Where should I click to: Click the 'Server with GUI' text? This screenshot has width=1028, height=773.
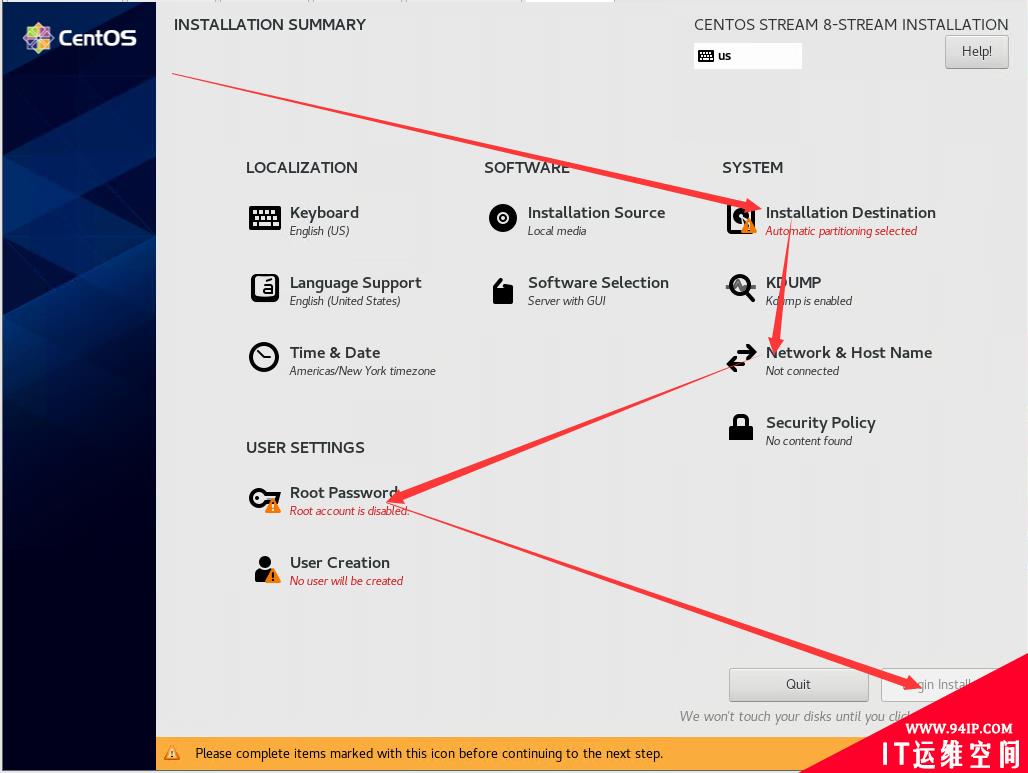point(566,301)
